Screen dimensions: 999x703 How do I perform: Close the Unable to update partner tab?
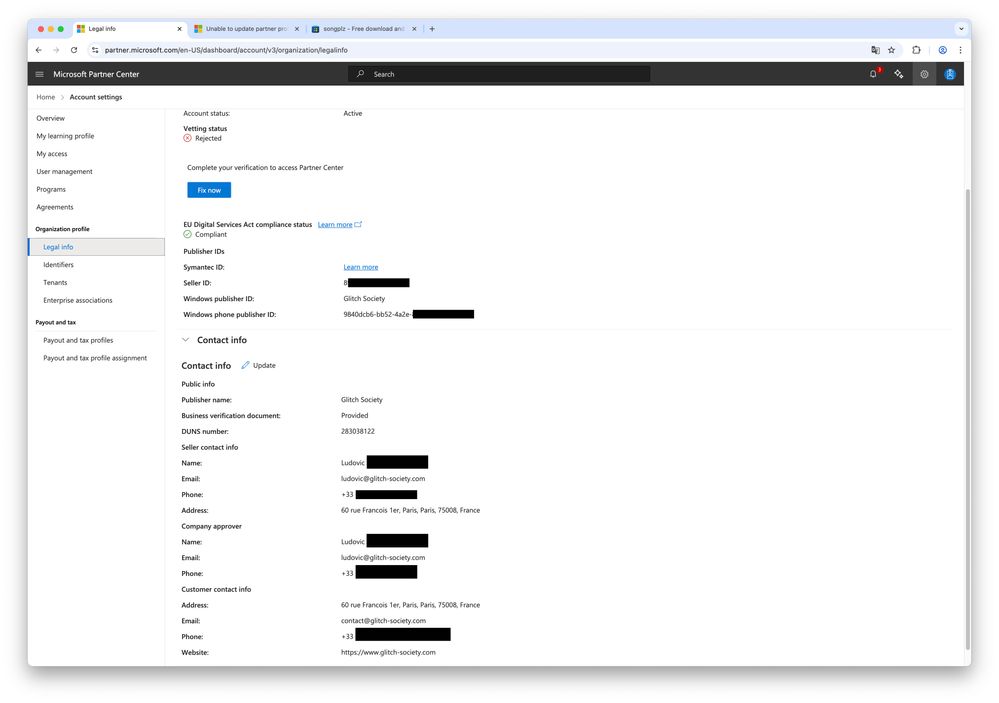pyautogui.click(x=297, y=29)
